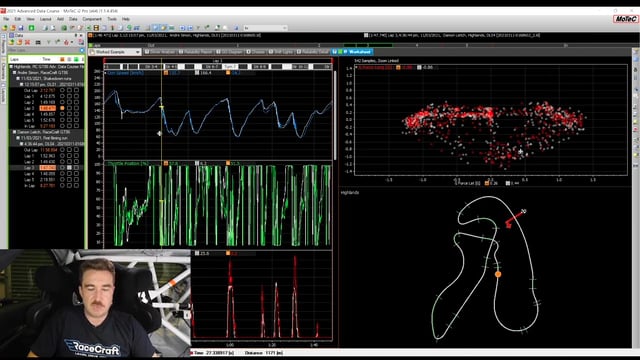Select main-lap radio for Damon Leitch Lap 1
640x360 pixels.
[x=62, y=156]
